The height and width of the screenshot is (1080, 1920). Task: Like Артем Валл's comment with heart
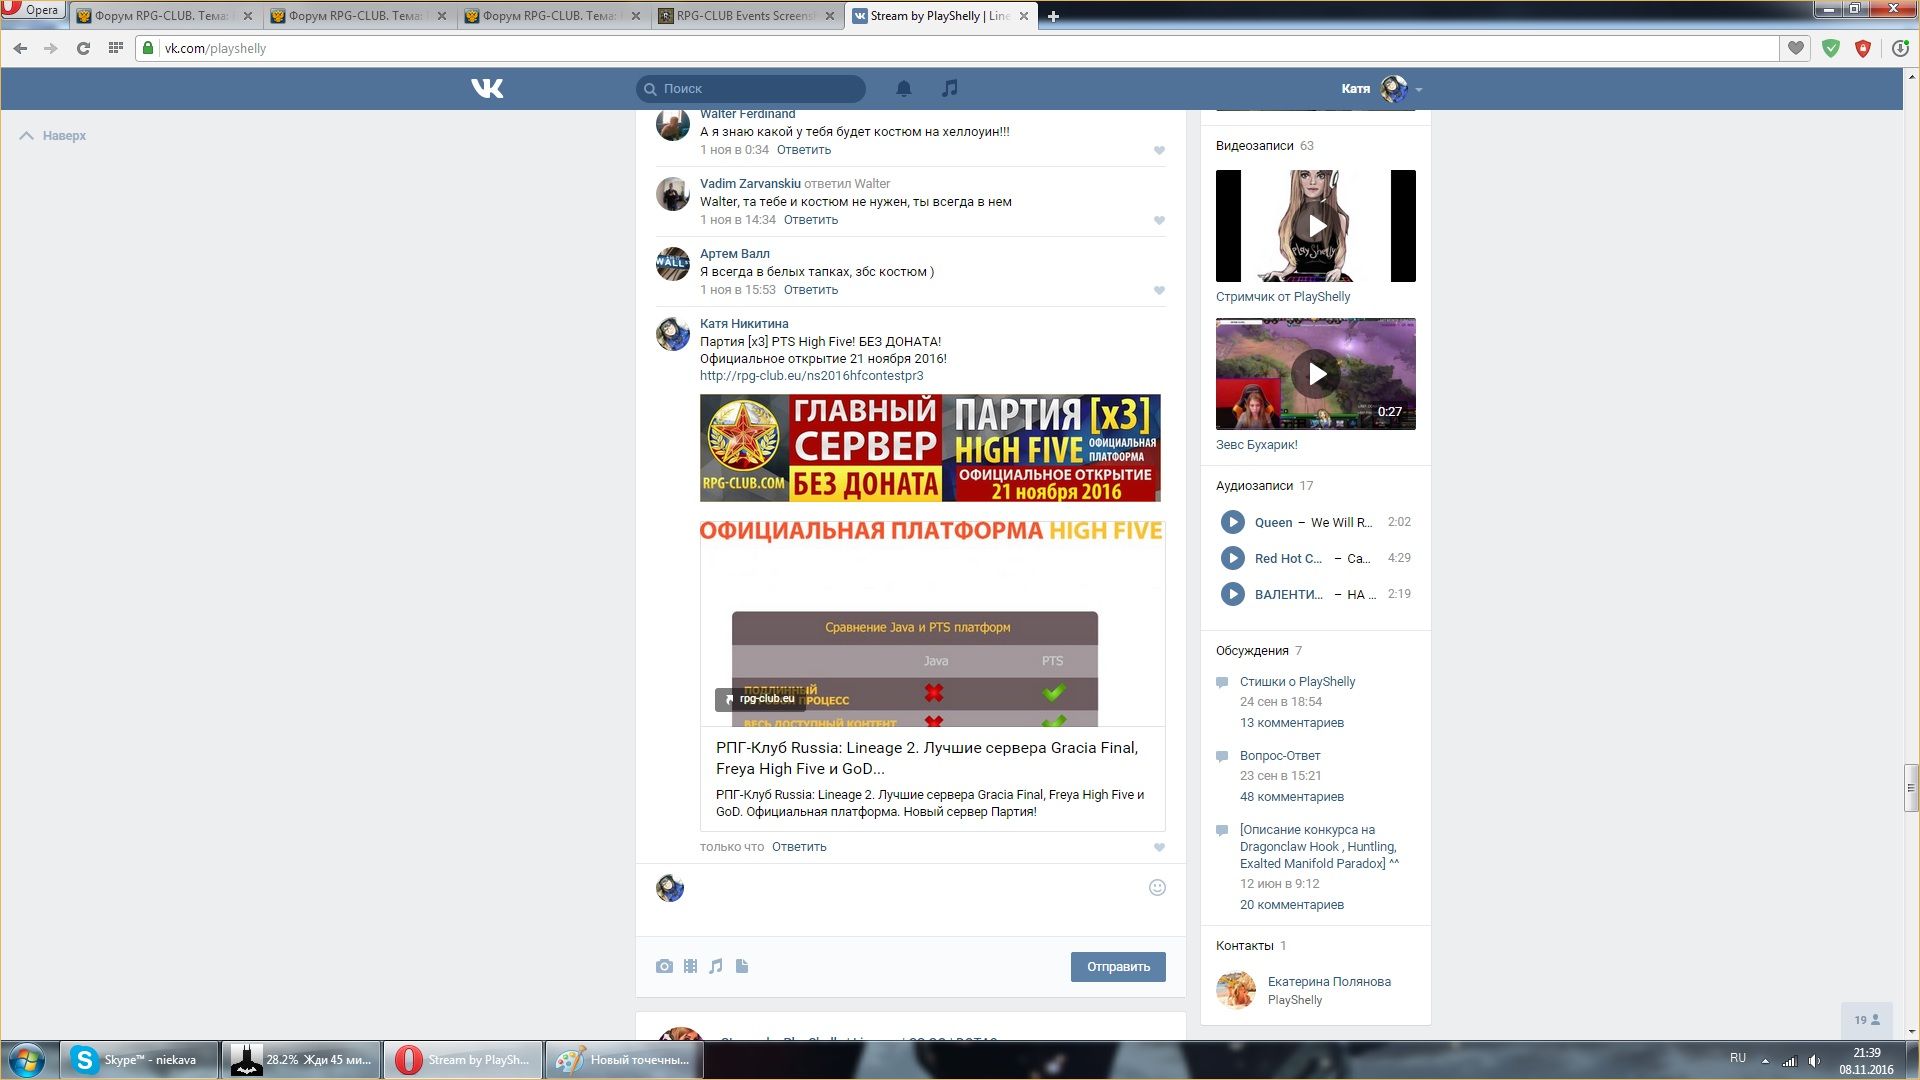tap(1159, 290)
